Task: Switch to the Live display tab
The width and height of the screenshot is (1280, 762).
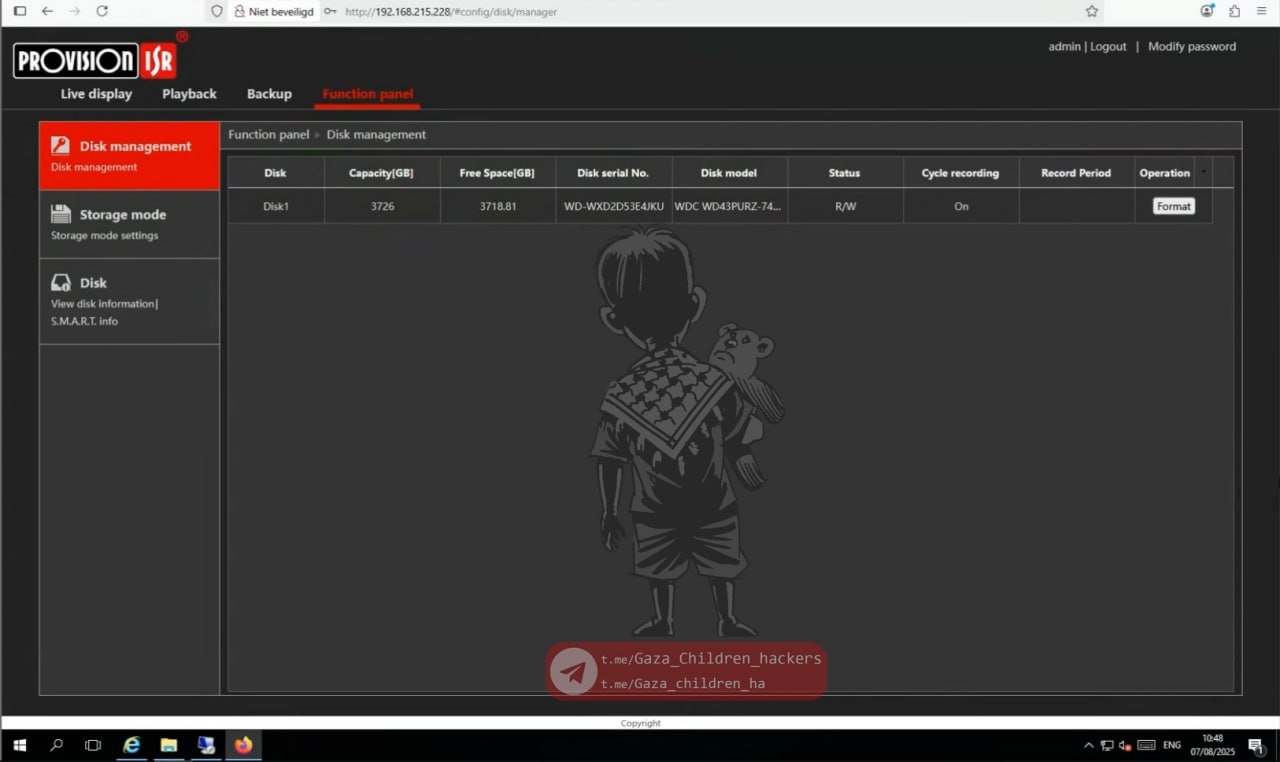Action: (x=96, y=94)
